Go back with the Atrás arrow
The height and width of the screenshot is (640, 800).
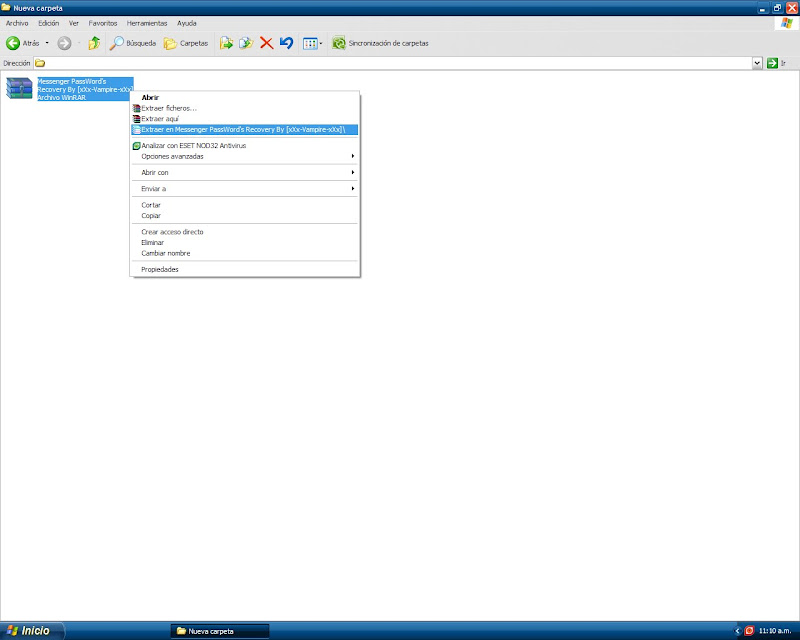22,43
